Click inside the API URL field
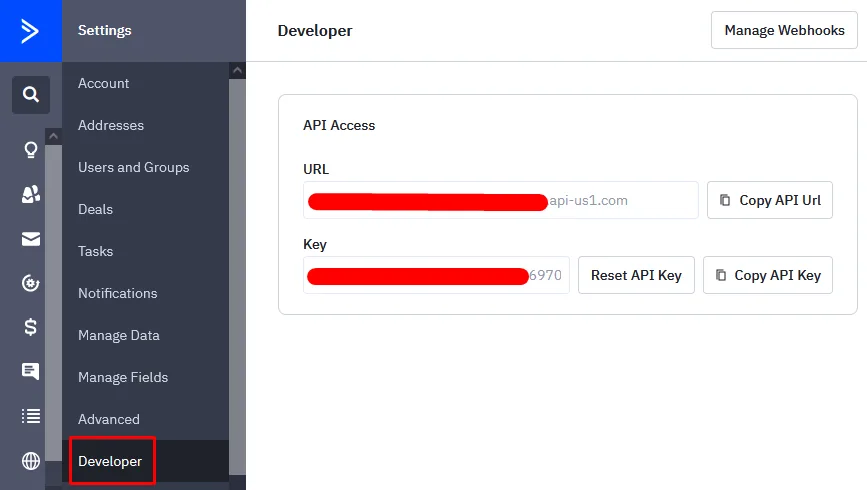867x490 pixels. (x=500, y=200)
